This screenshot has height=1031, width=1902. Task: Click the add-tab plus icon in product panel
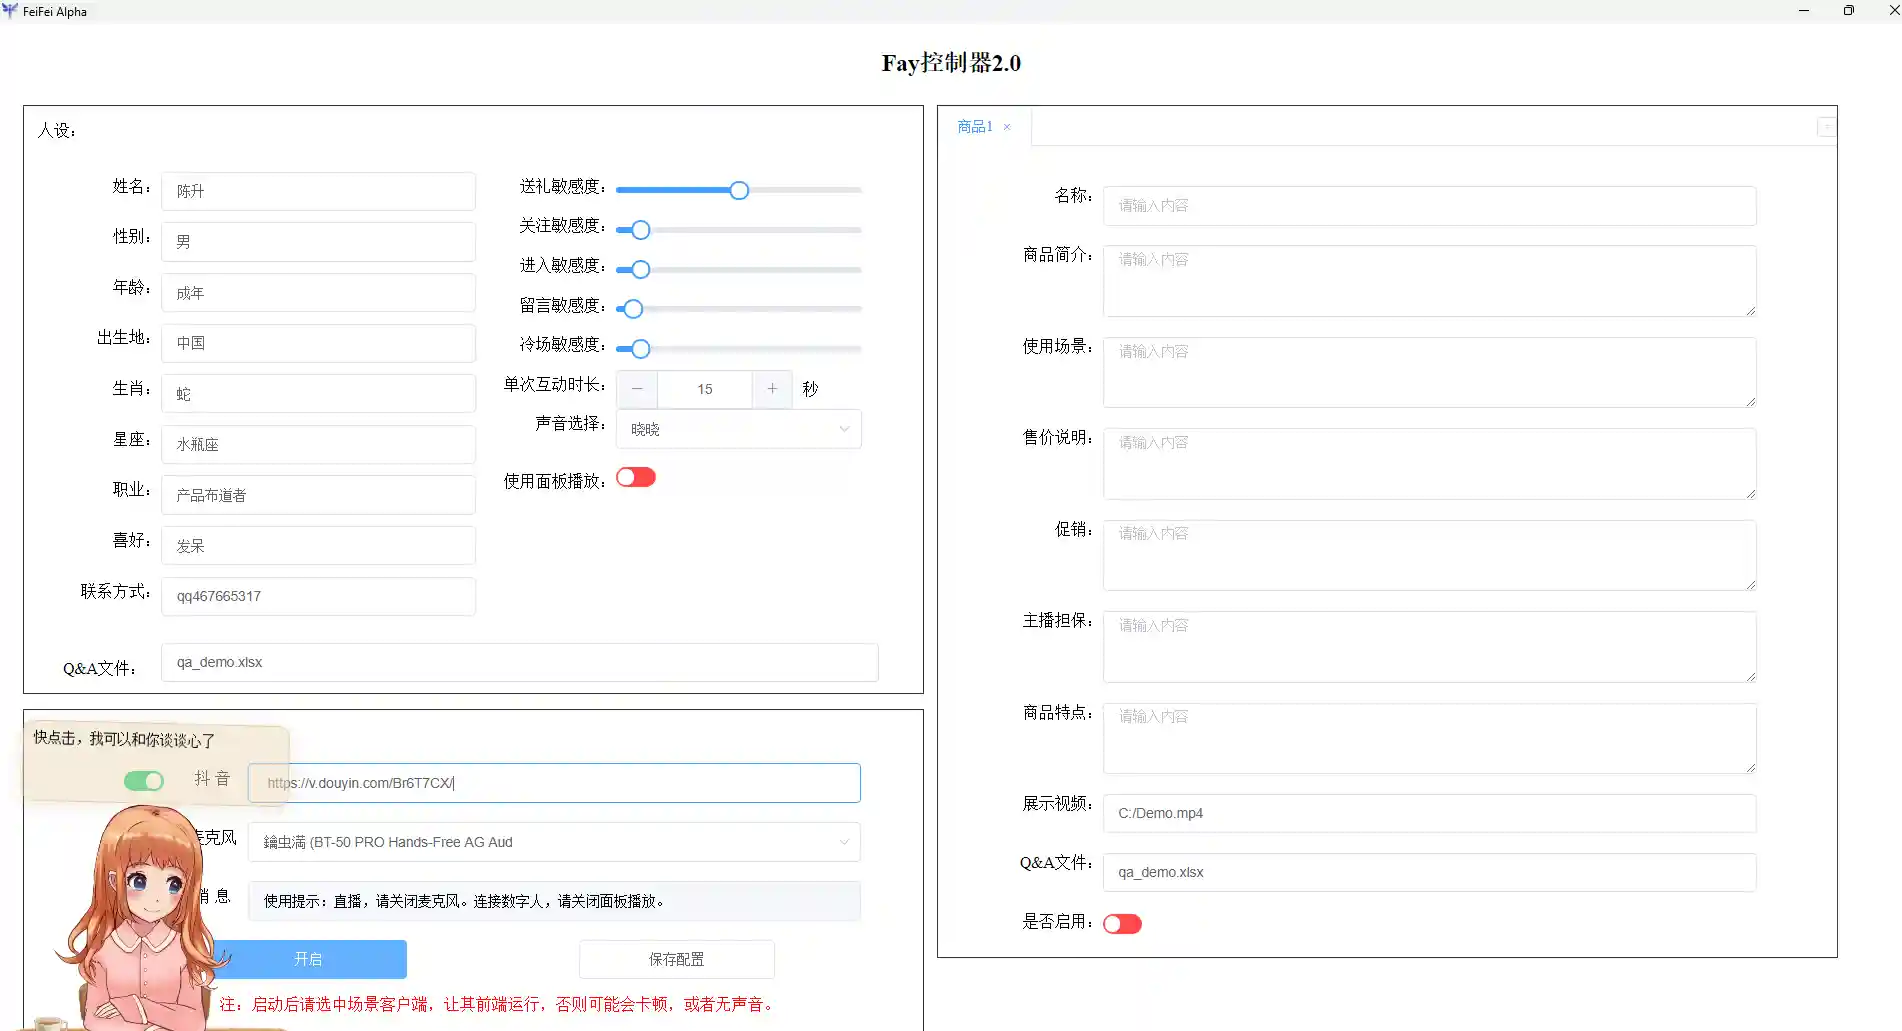pyautogui.click(x=1825, y=127)
